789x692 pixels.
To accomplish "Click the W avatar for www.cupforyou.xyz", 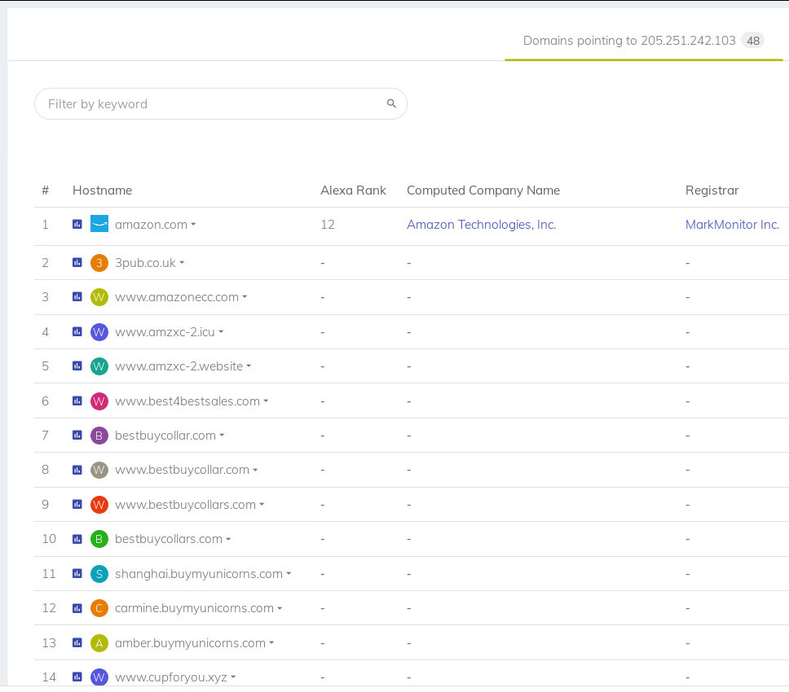I will tap(99, 677).
